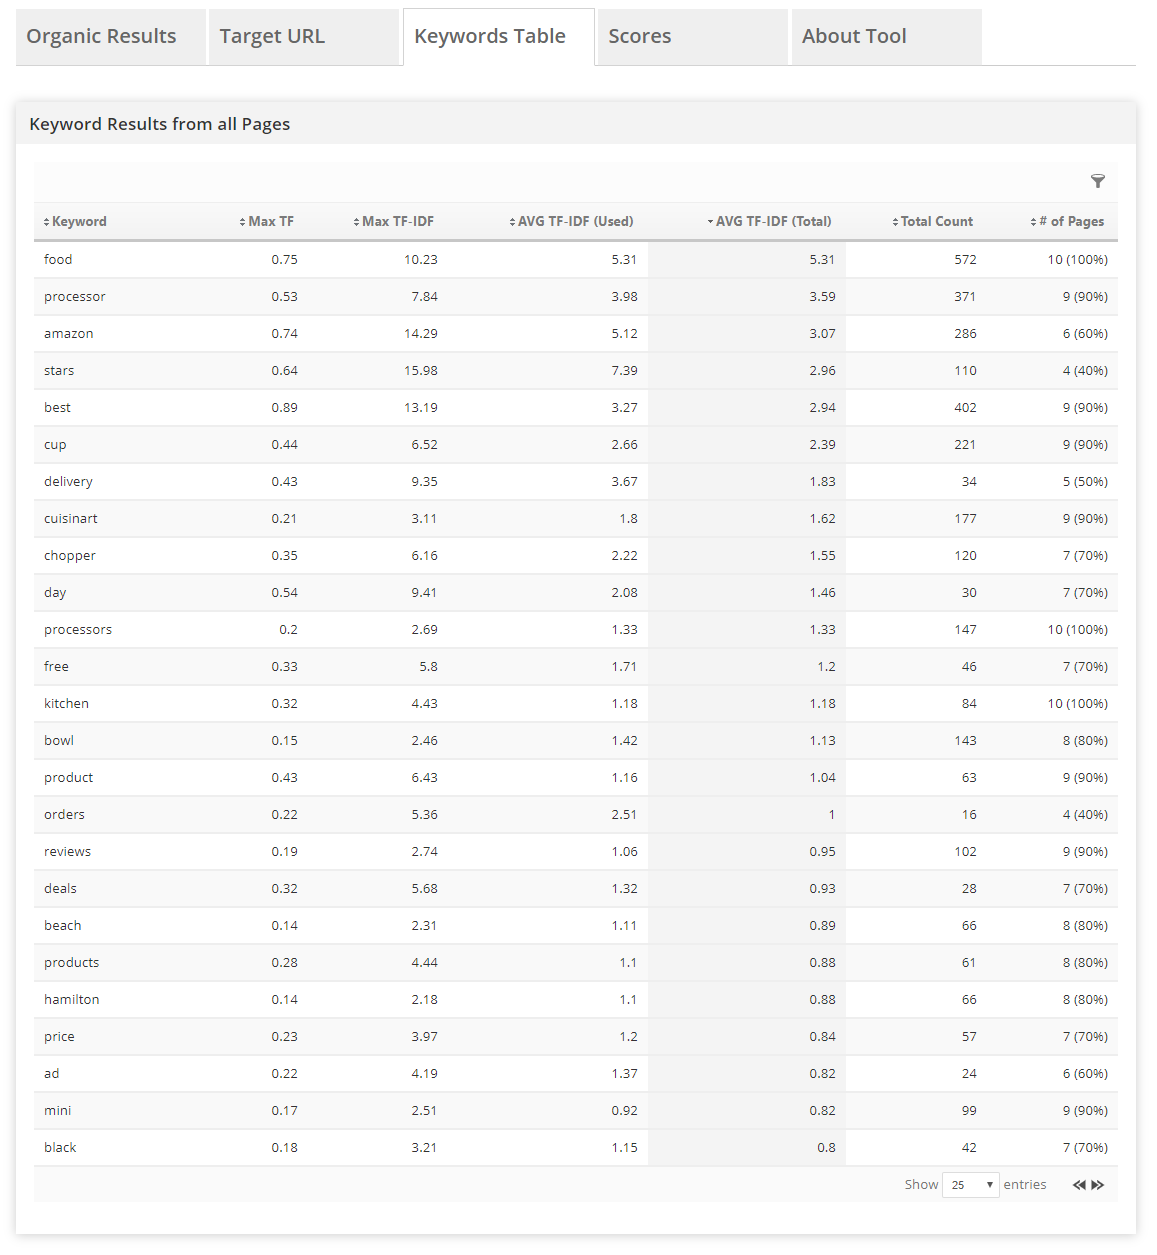This screenshot has height=1255, width=1157.
Task: Select the Keywords Table tab
Action: [x=490, y=37]
